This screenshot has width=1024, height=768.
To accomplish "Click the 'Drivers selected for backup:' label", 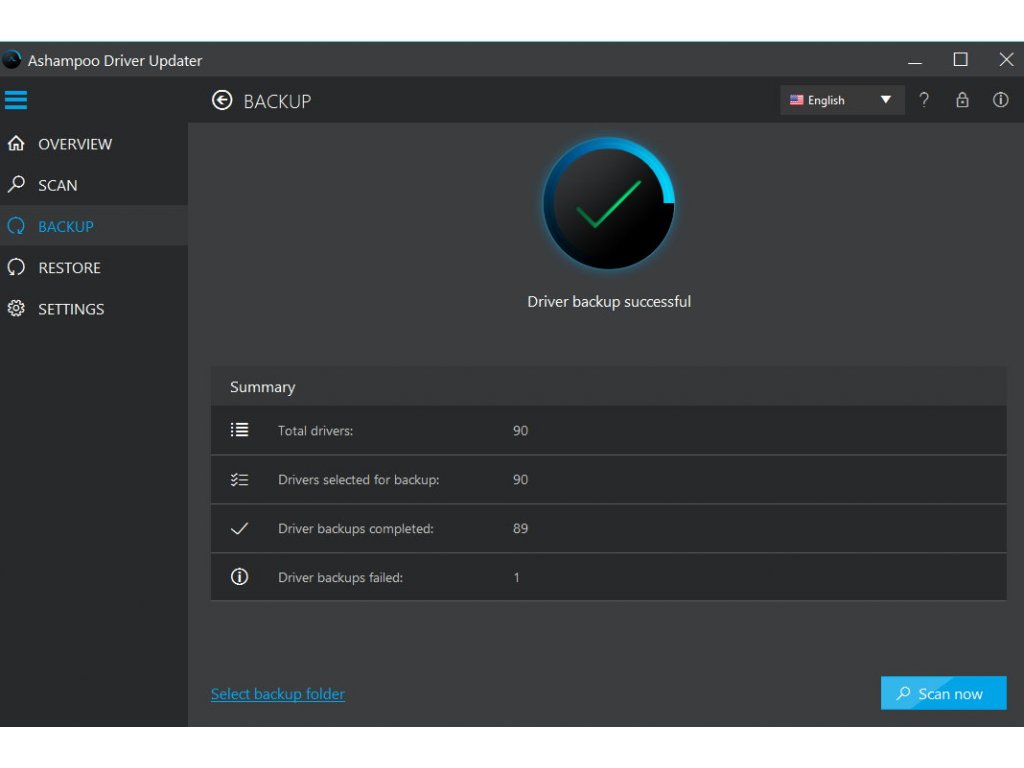I will pyautogui.click(x=359, y=479).
